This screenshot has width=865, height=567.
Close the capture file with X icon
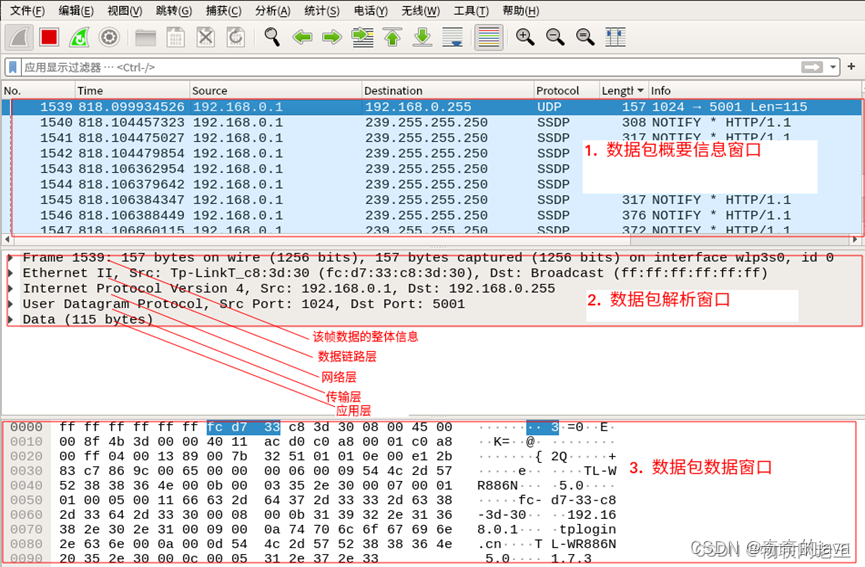pyautogui.click(x=206, y=38)
